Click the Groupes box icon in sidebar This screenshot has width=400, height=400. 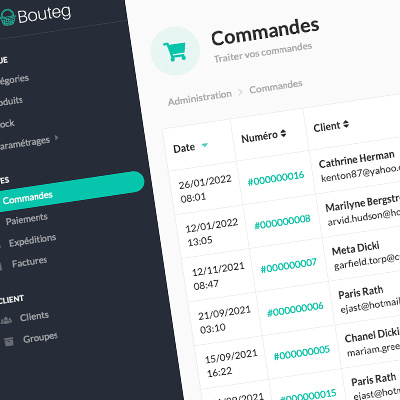[x=9, y=341]
